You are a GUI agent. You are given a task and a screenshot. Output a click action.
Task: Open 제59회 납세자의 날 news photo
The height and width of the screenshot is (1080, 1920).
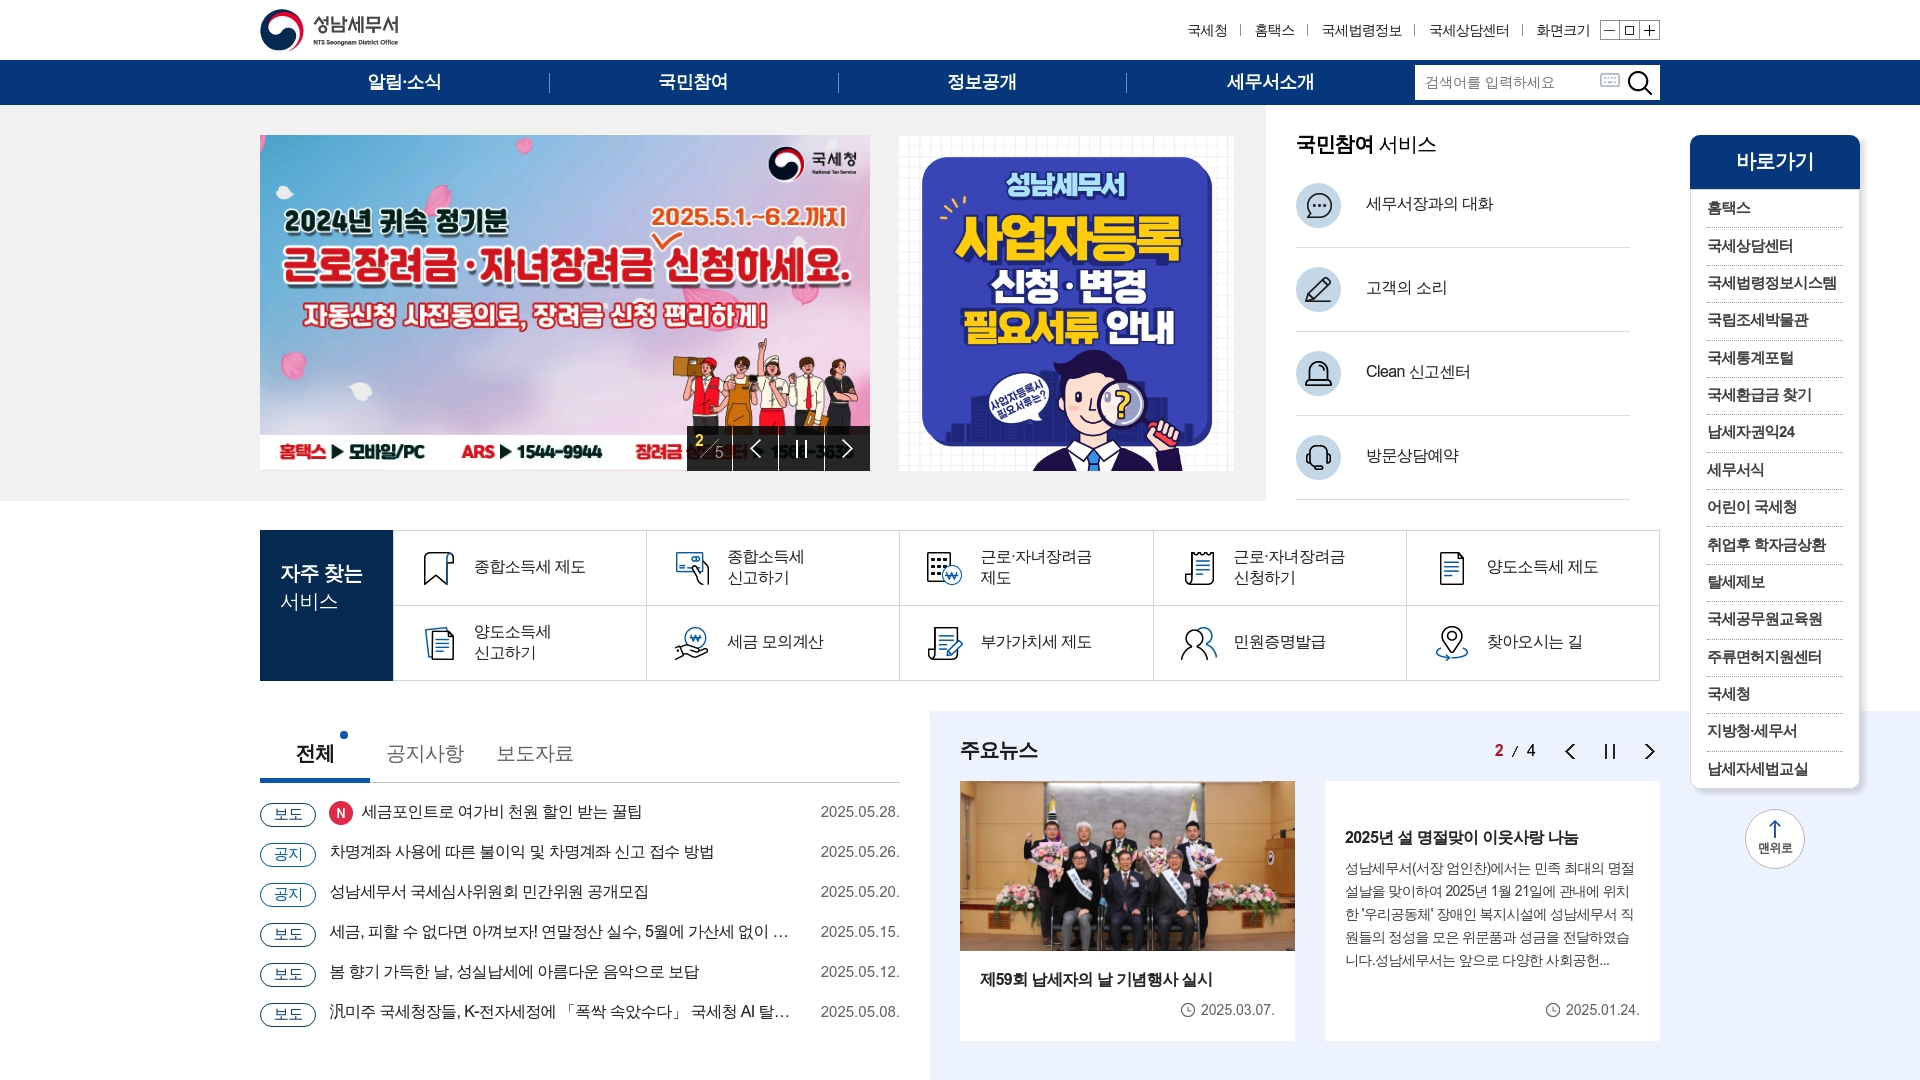pyautogui.click(x=1127, y=866)
